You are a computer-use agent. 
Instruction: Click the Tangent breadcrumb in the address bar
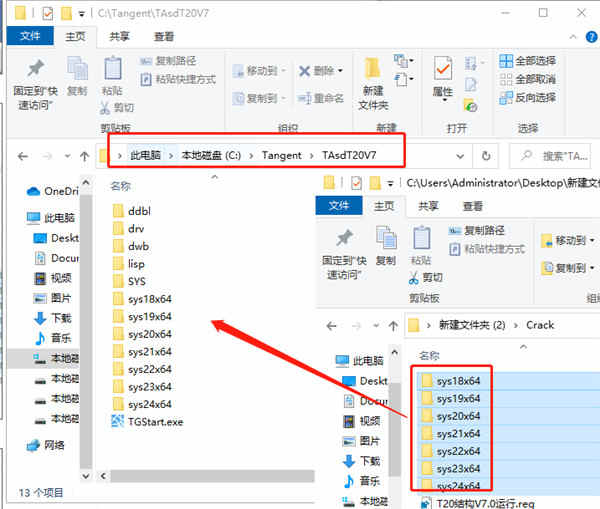[x=282, y=155]
